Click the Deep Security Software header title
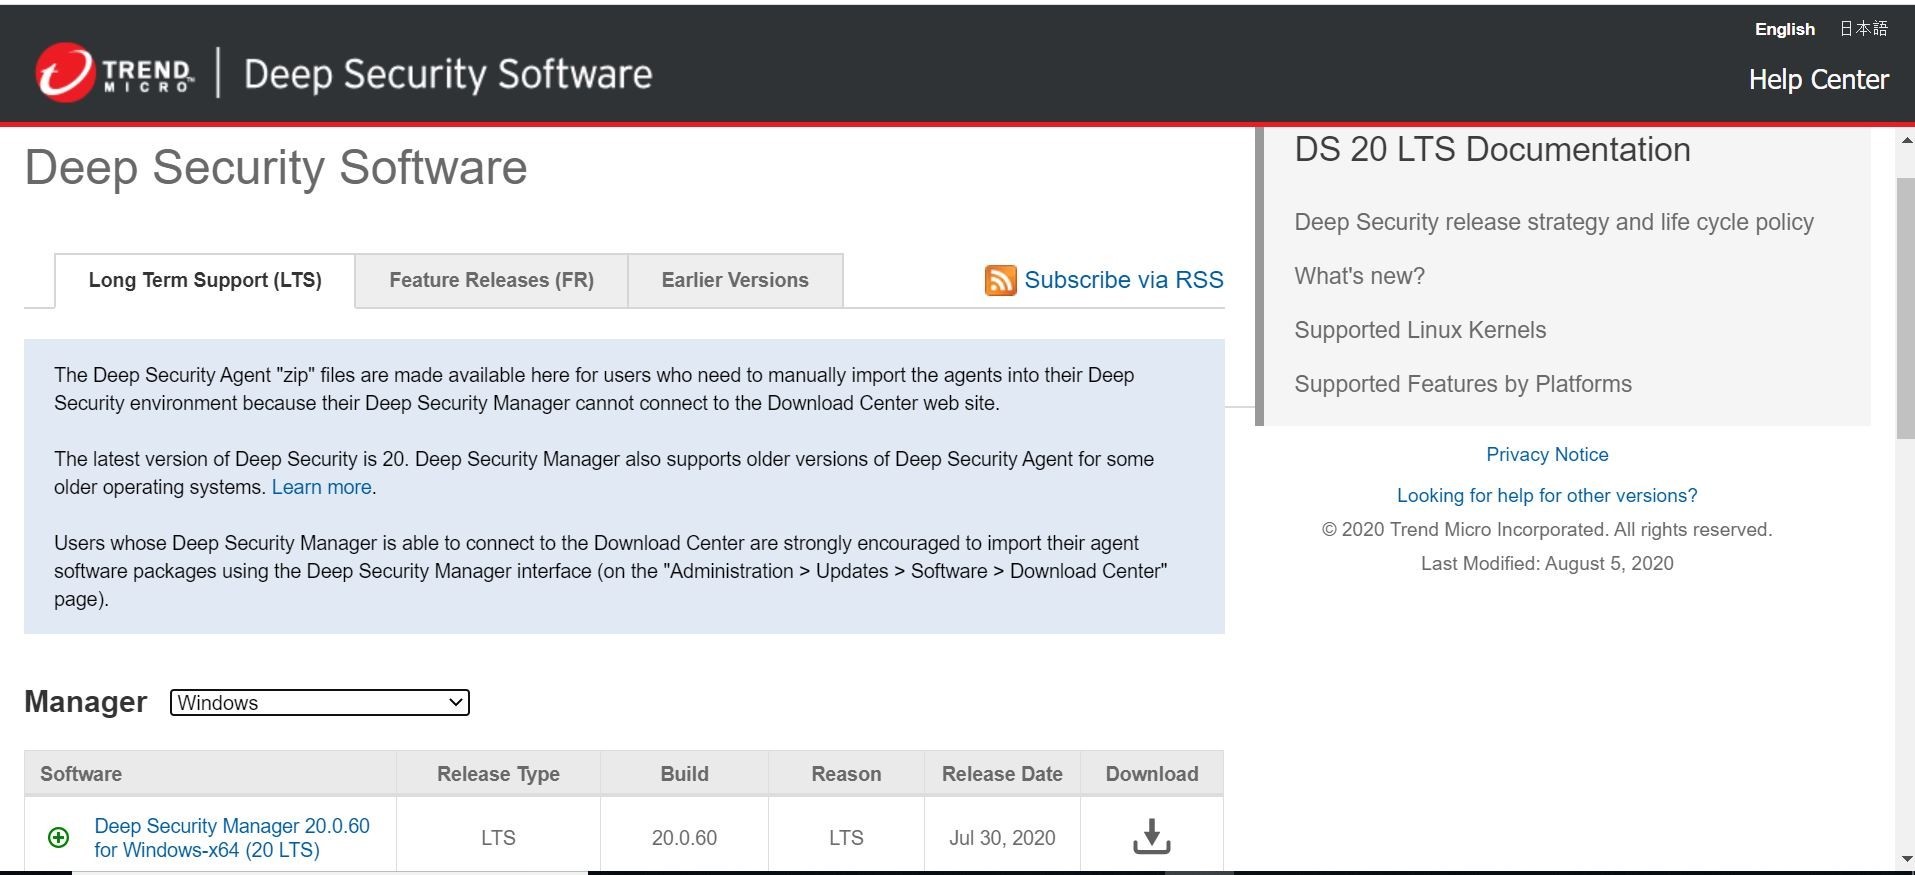 [448, 74]
